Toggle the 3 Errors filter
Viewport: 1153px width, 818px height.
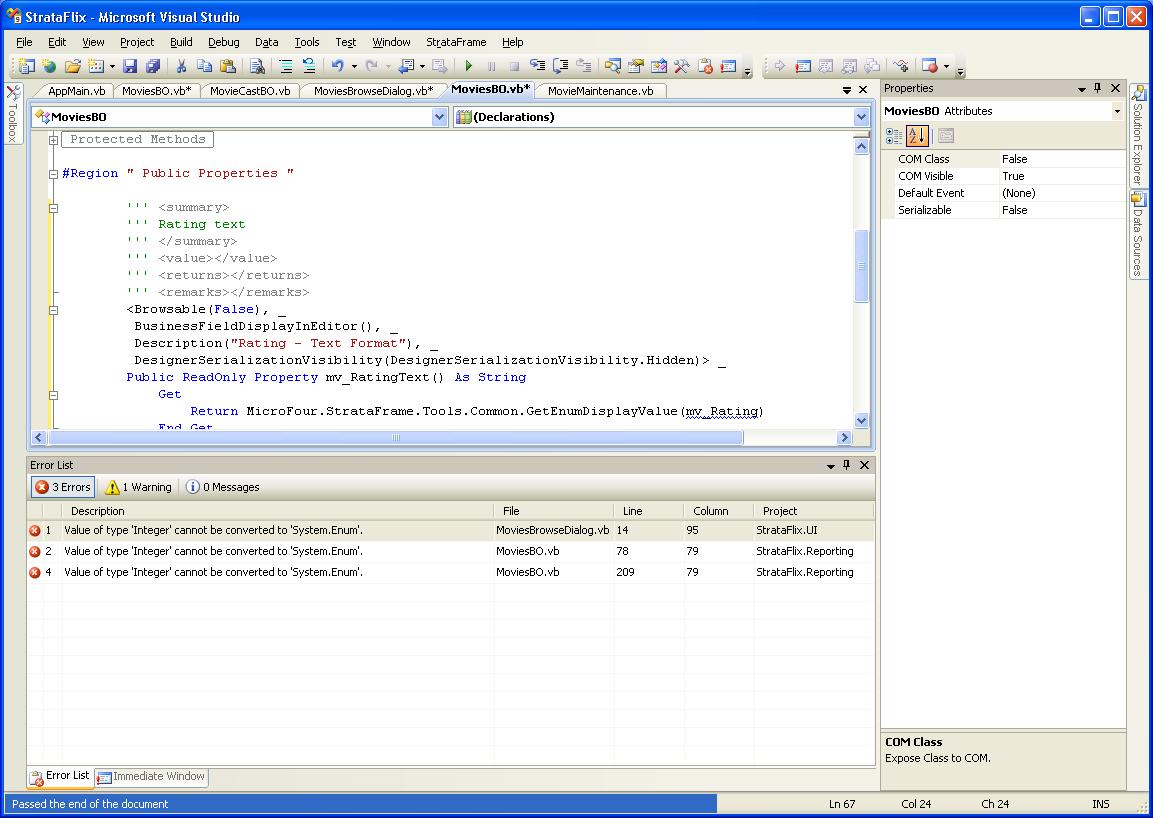63,487
